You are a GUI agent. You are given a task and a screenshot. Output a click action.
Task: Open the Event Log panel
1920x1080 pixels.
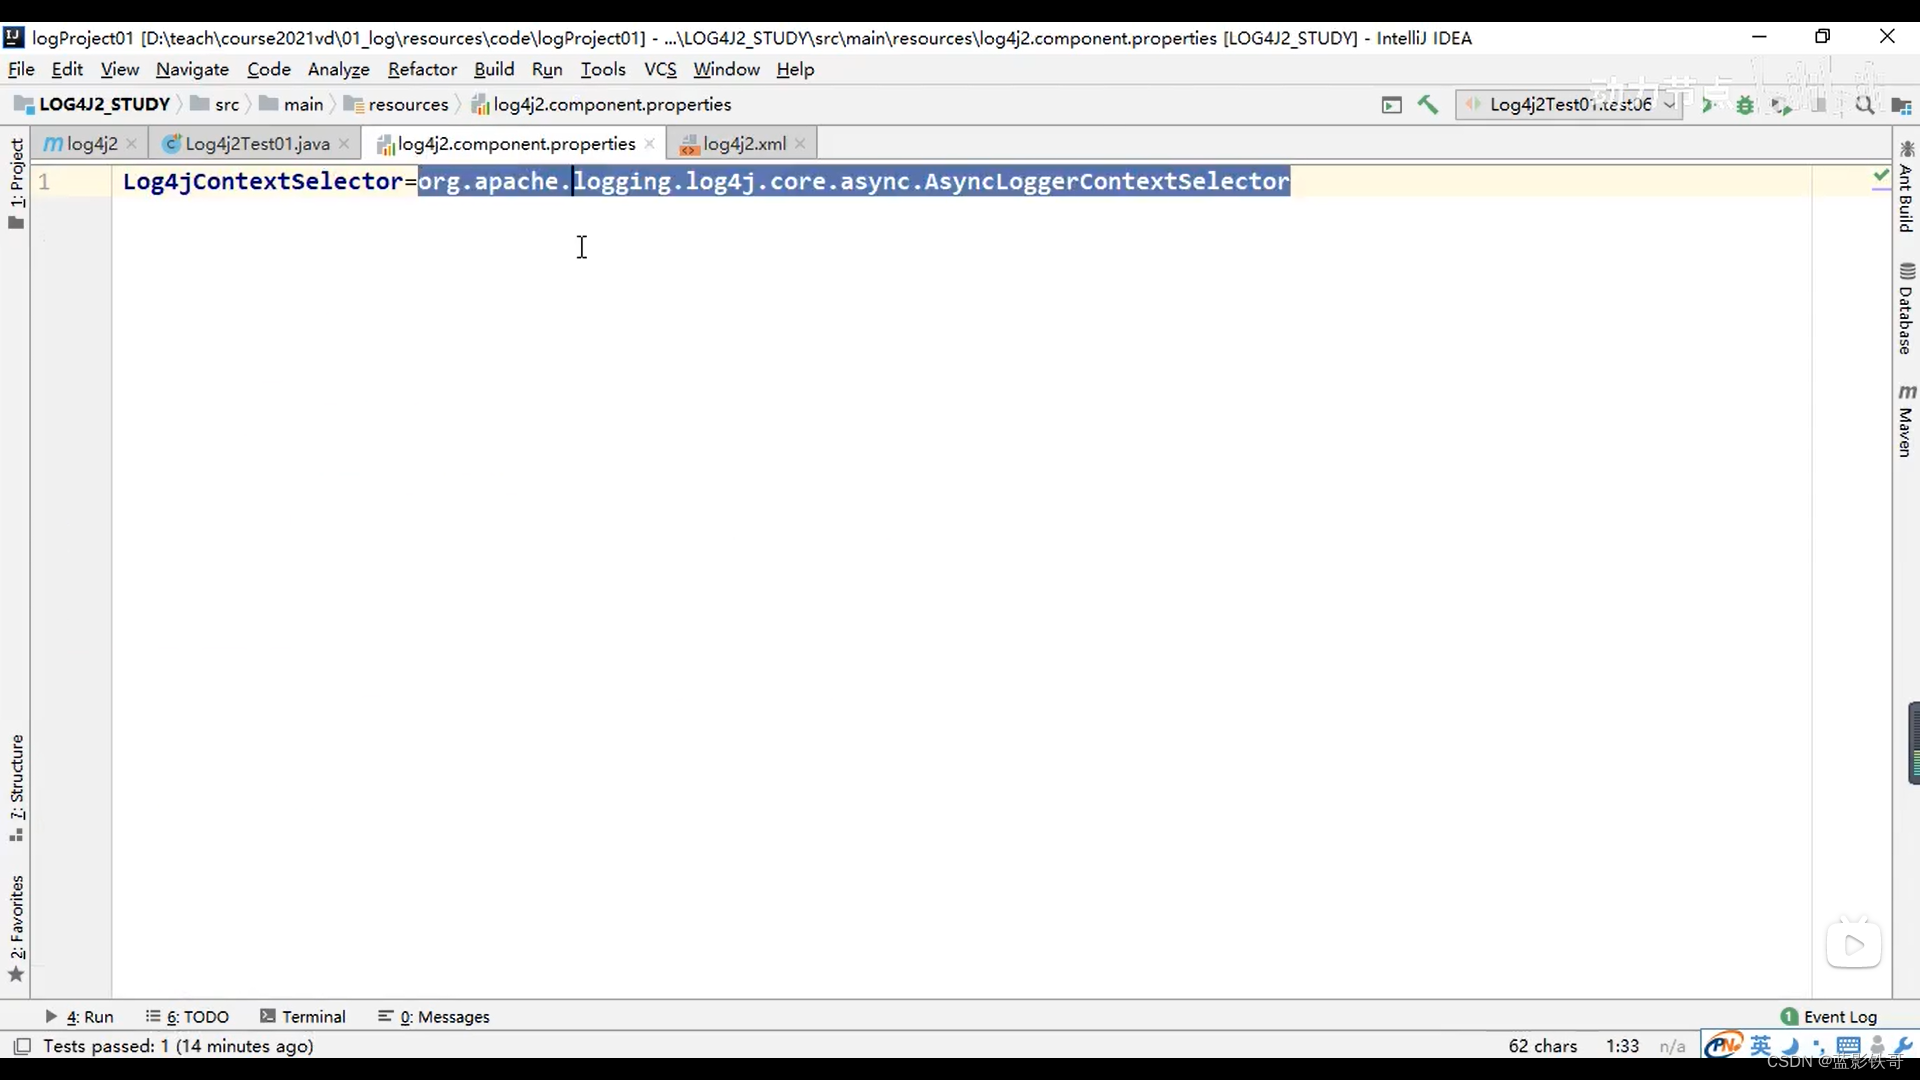[x=1829, y=1017]
